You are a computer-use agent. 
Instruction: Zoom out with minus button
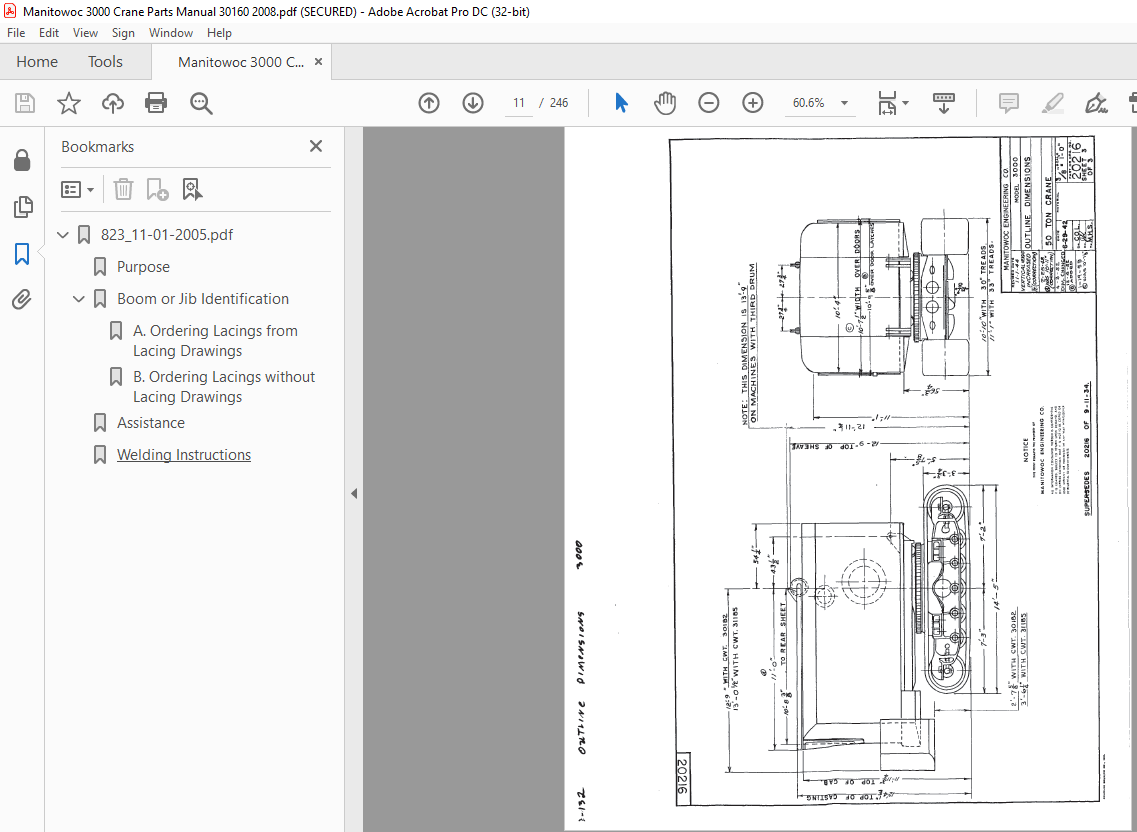click(708, 103)
